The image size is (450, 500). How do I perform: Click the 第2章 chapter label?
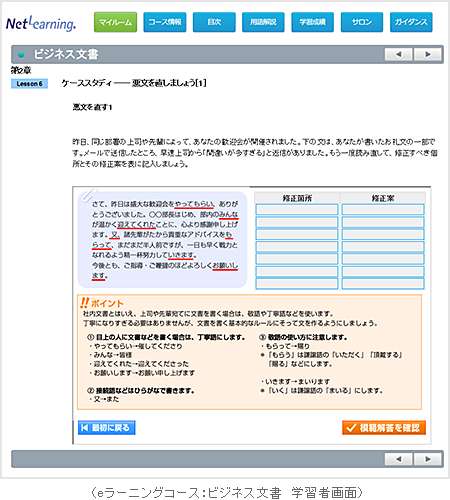[21, 70]
